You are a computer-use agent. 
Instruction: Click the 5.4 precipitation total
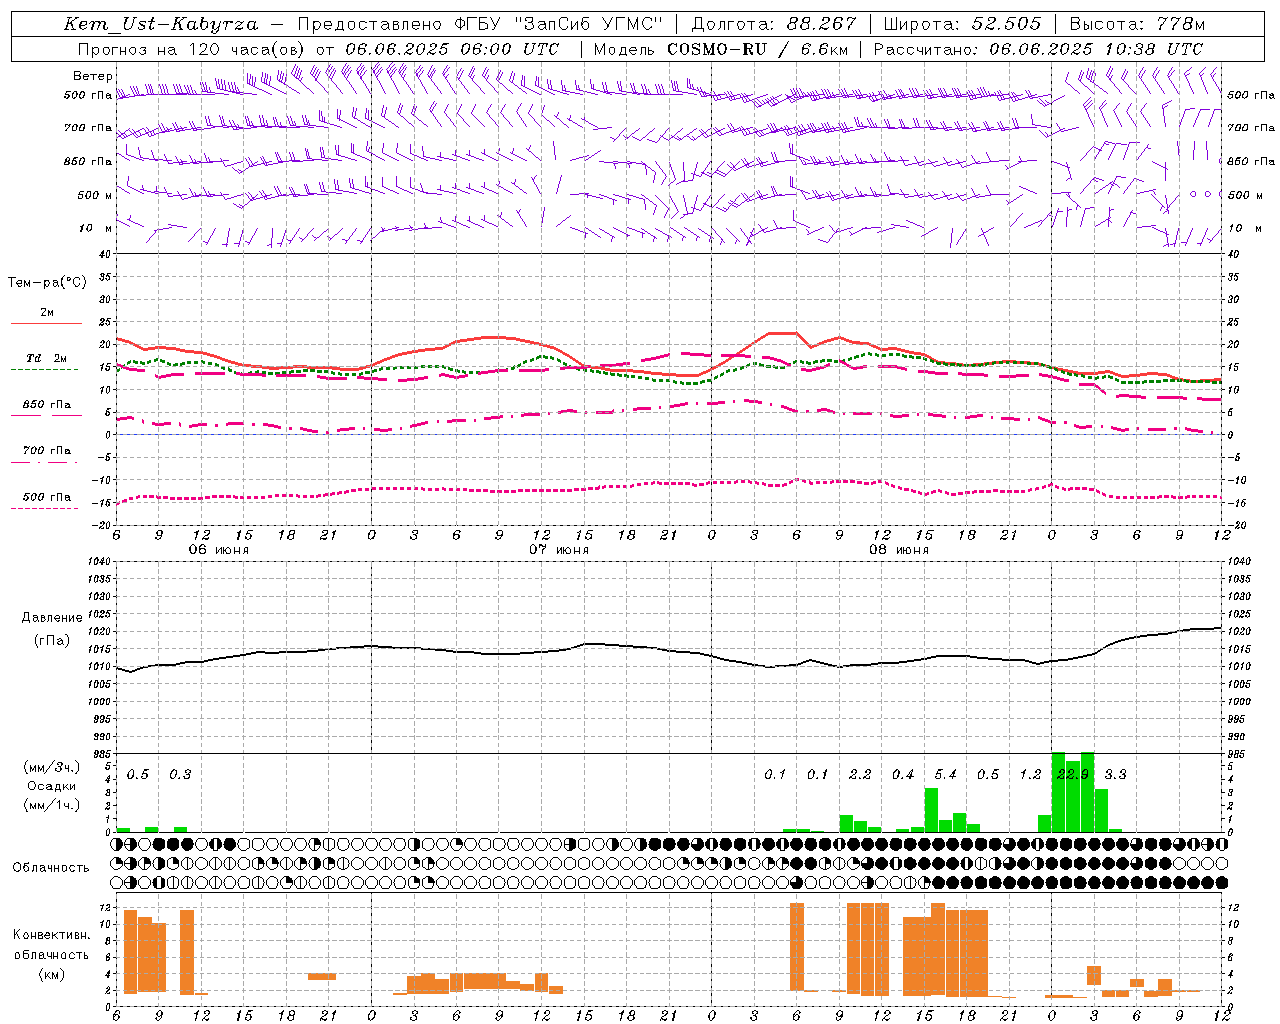(945, 775)
